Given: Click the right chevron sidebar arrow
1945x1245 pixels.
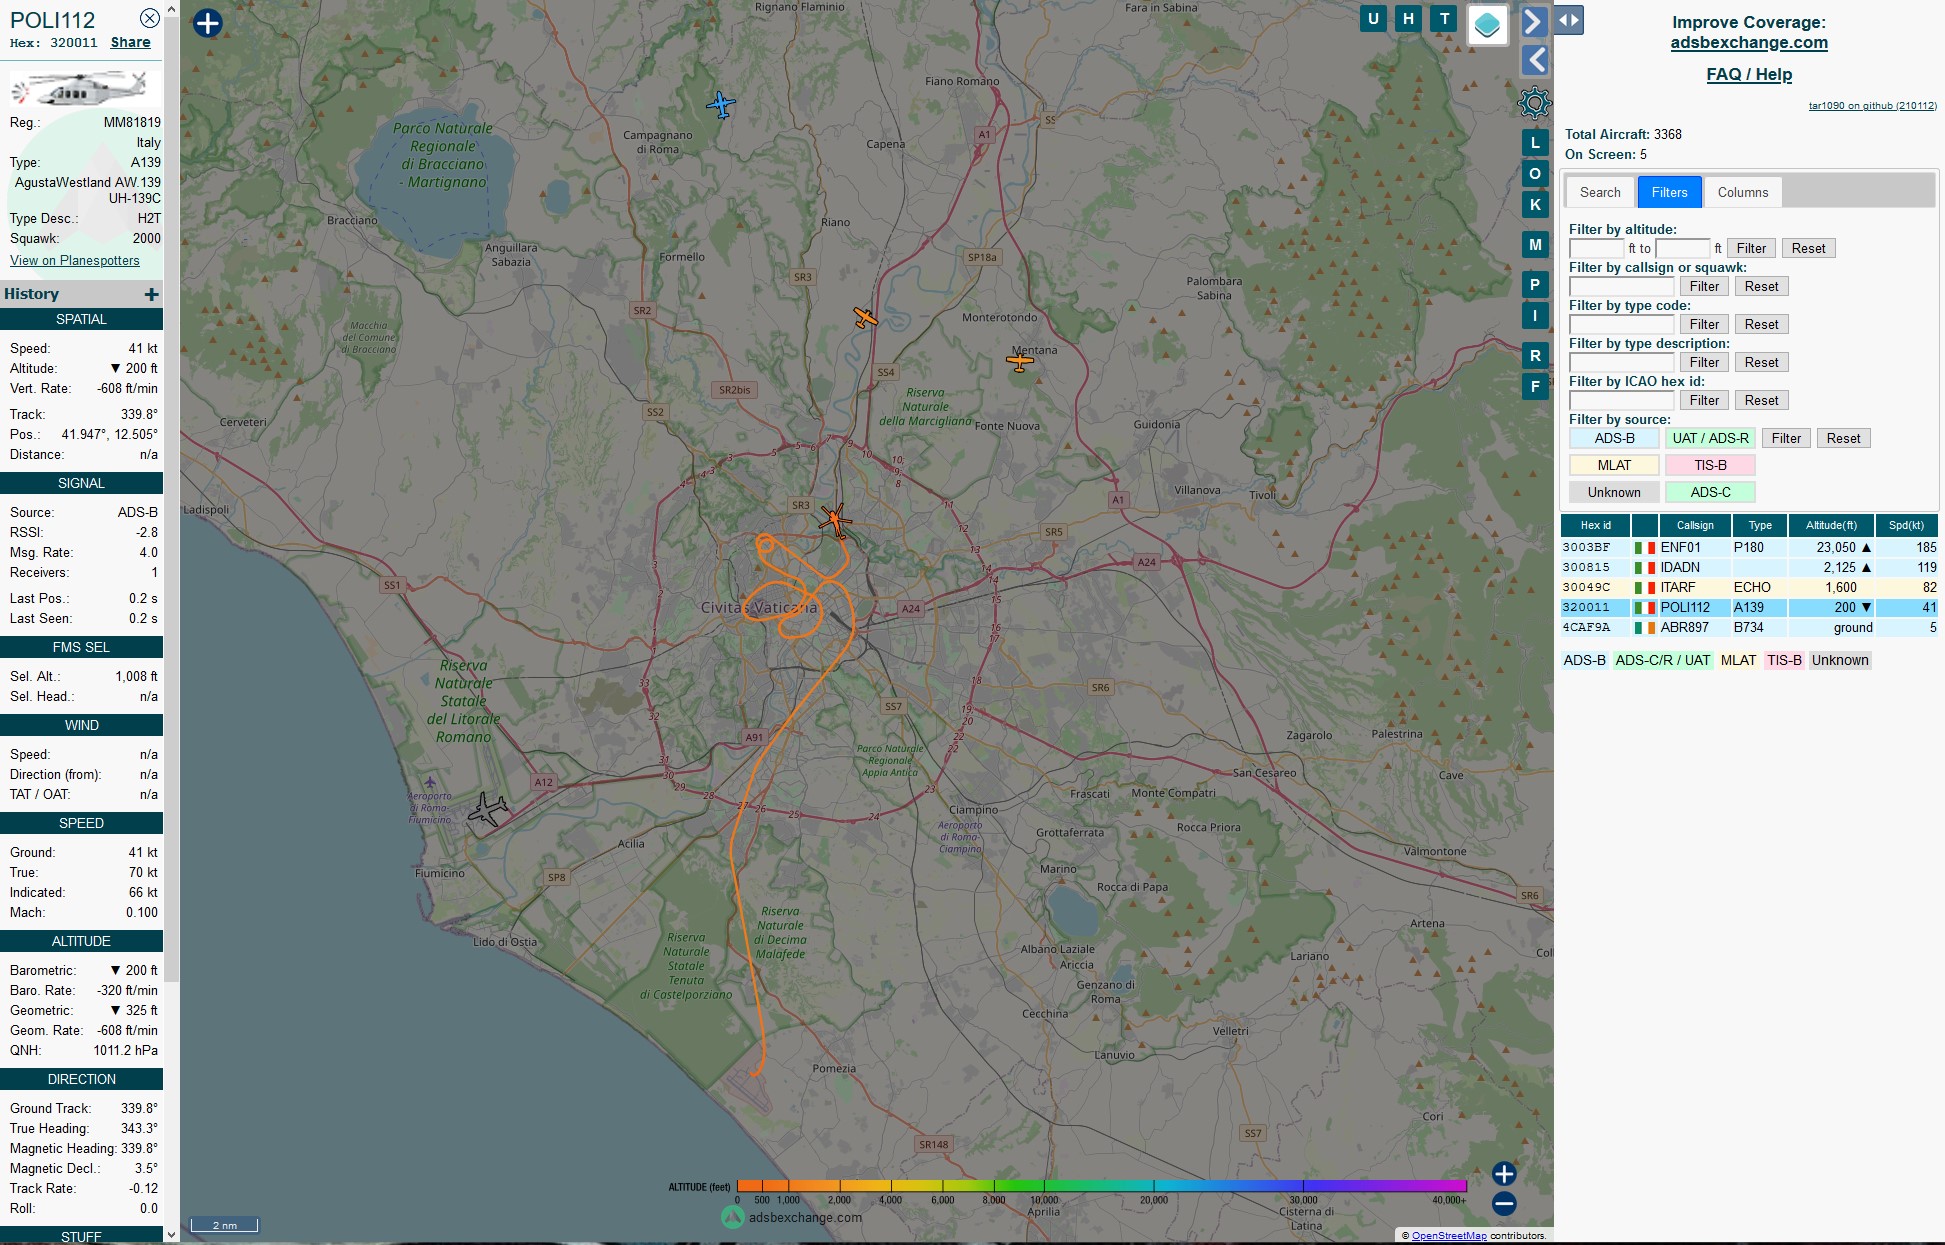Looking at the screenshot, I should point(1534,21).
